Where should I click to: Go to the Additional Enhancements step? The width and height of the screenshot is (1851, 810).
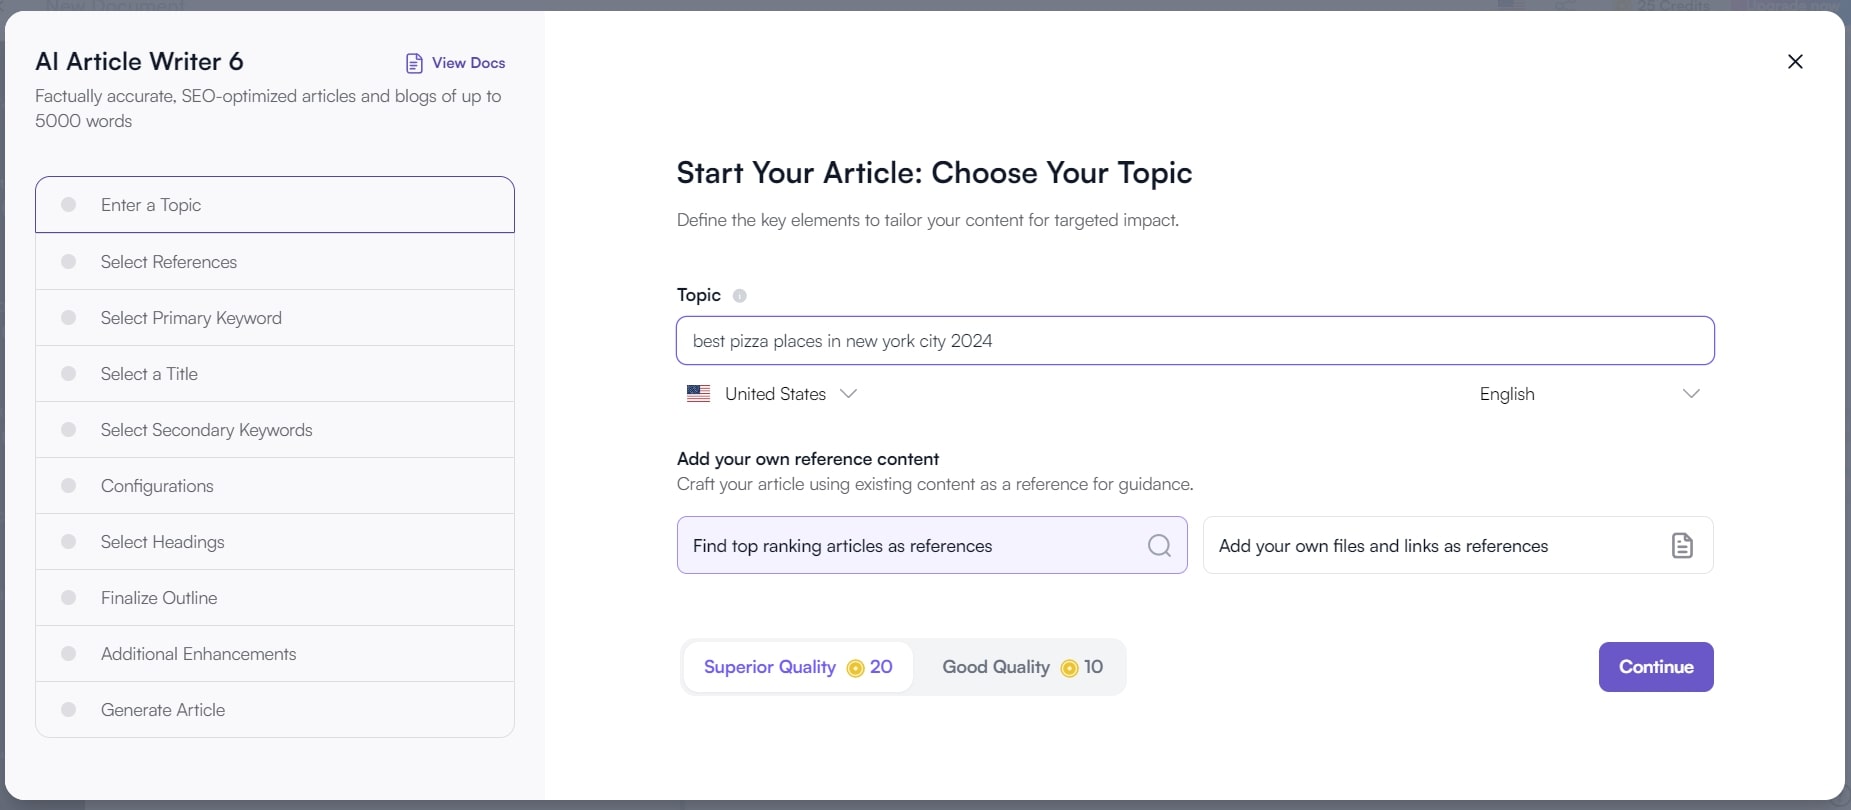(x=275, y=654)
